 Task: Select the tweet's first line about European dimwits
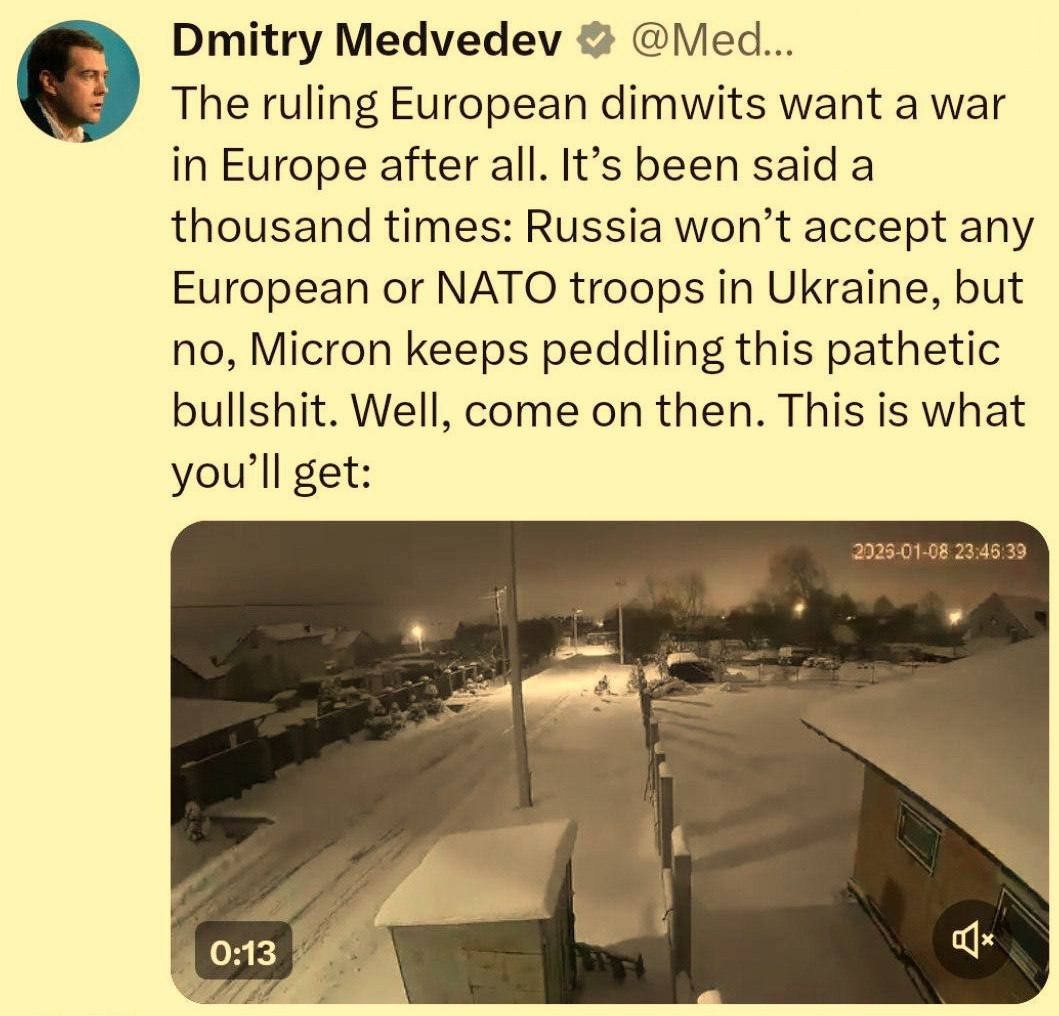[589, 106]
